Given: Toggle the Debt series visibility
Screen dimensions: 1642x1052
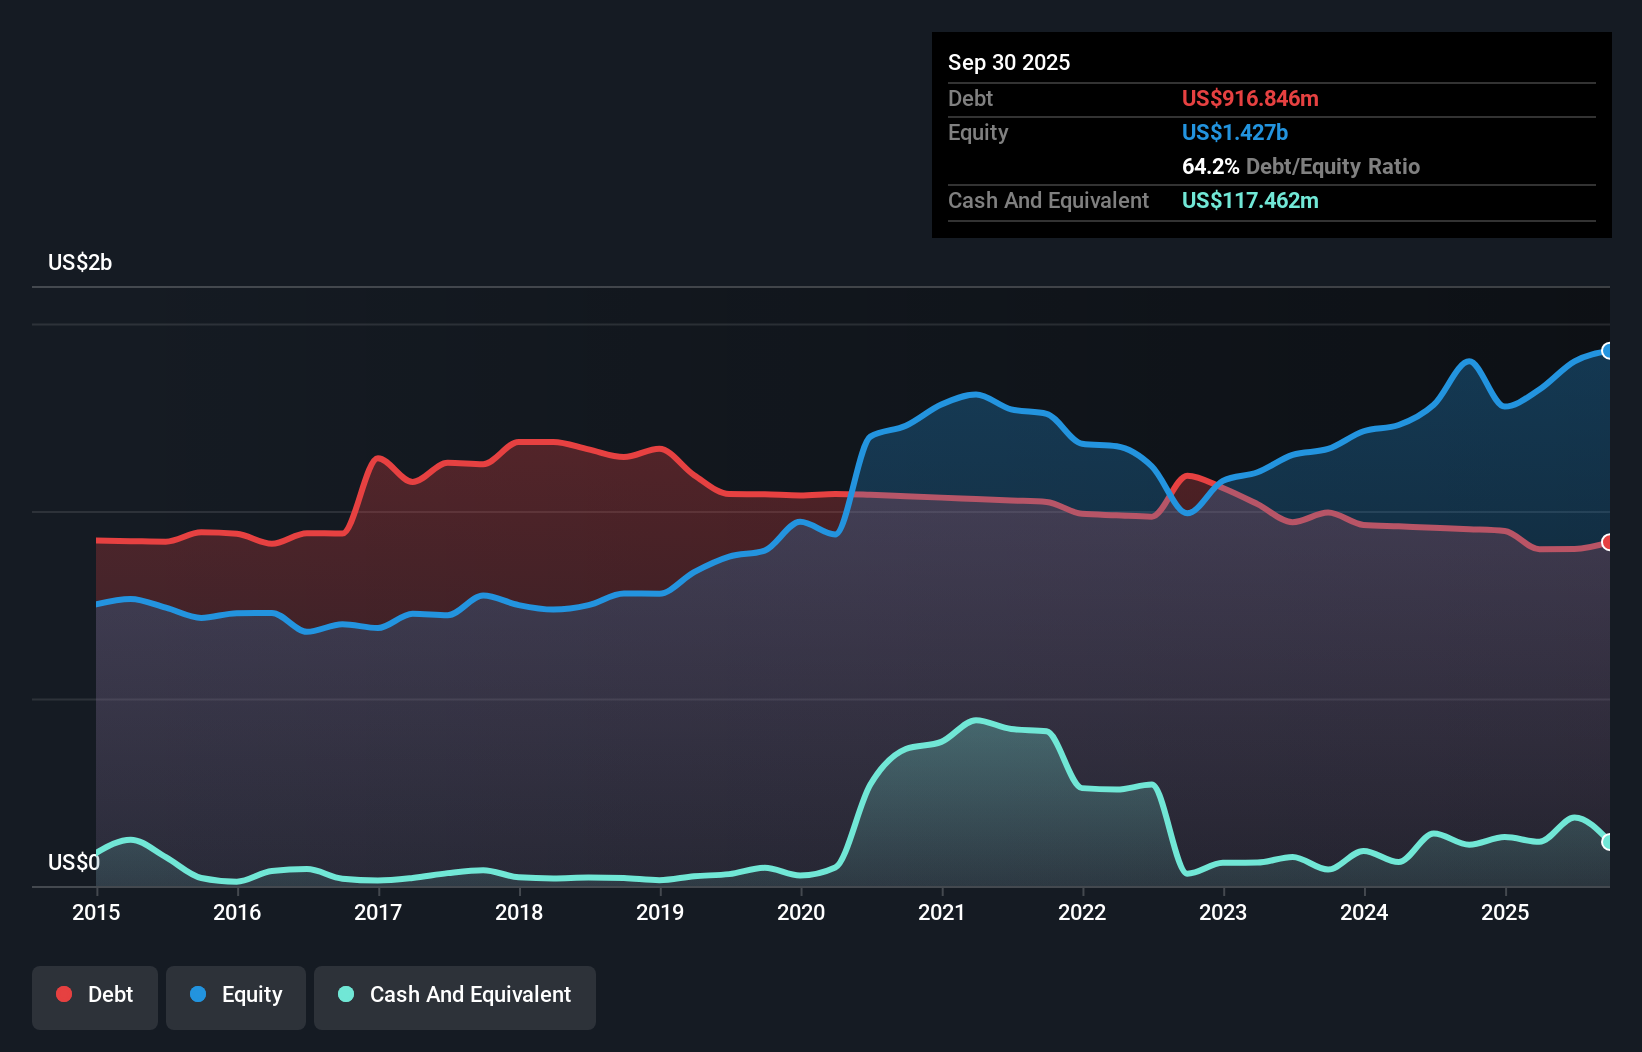Looking at the screenshot, I should tap(95, 995).
